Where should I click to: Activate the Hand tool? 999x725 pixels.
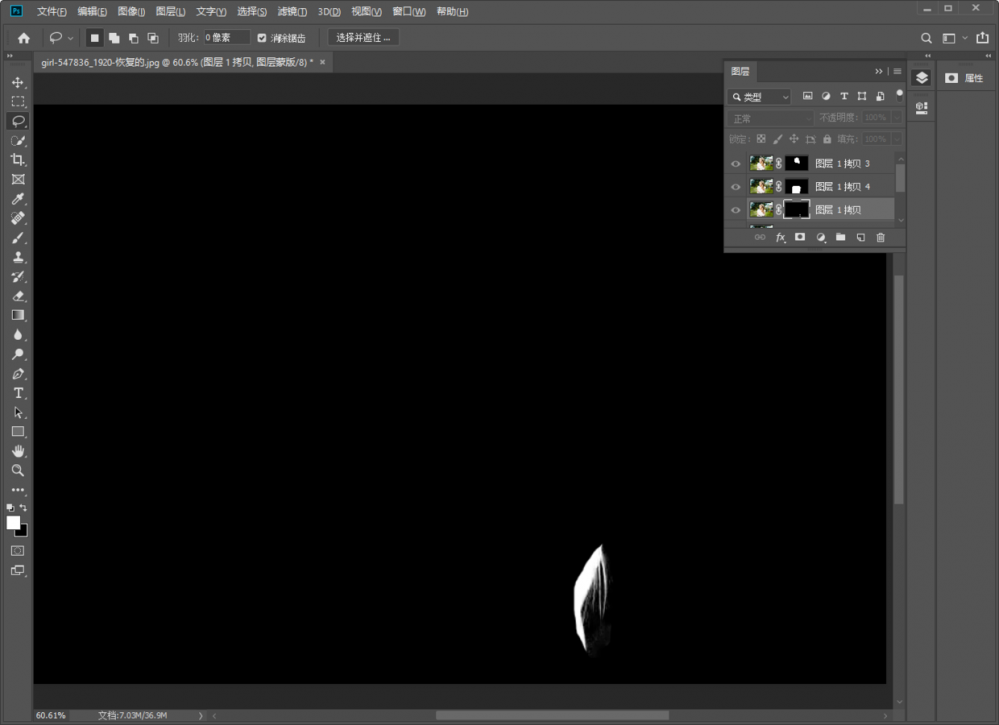(x=18, y=451)
